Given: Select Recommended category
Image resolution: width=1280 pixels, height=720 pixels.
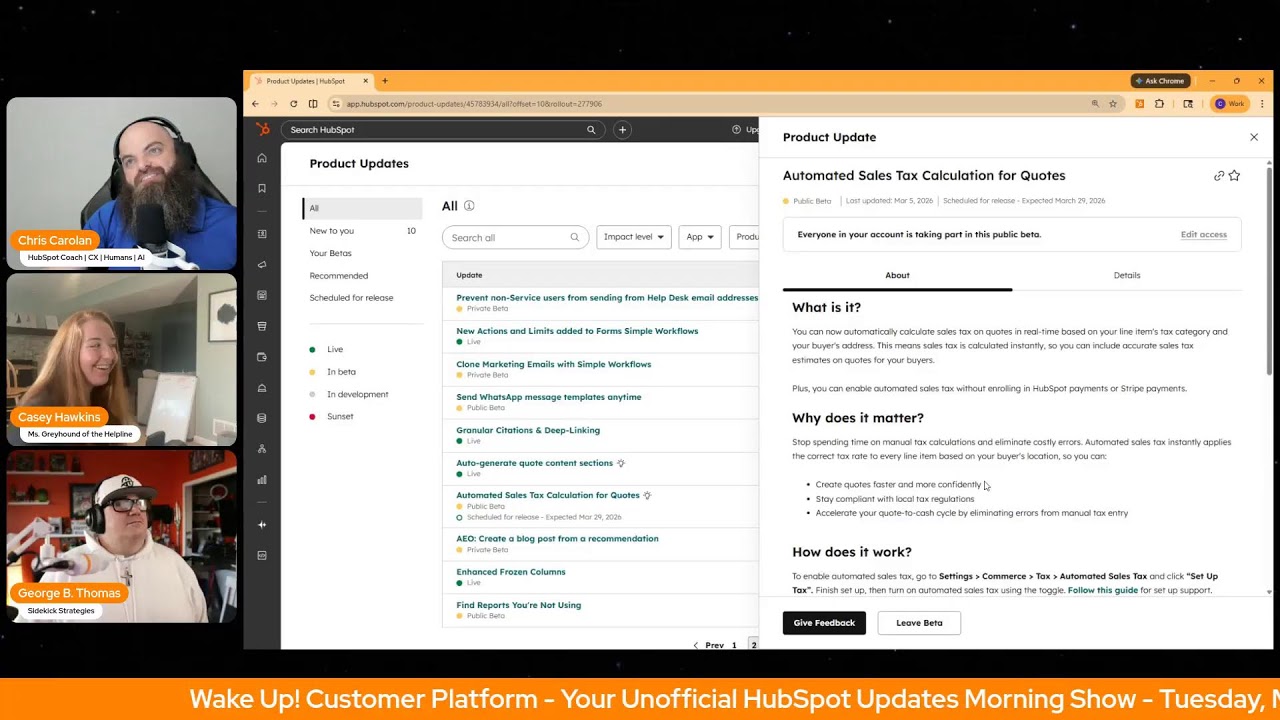Looking at the screenshot, I should 339,275.
